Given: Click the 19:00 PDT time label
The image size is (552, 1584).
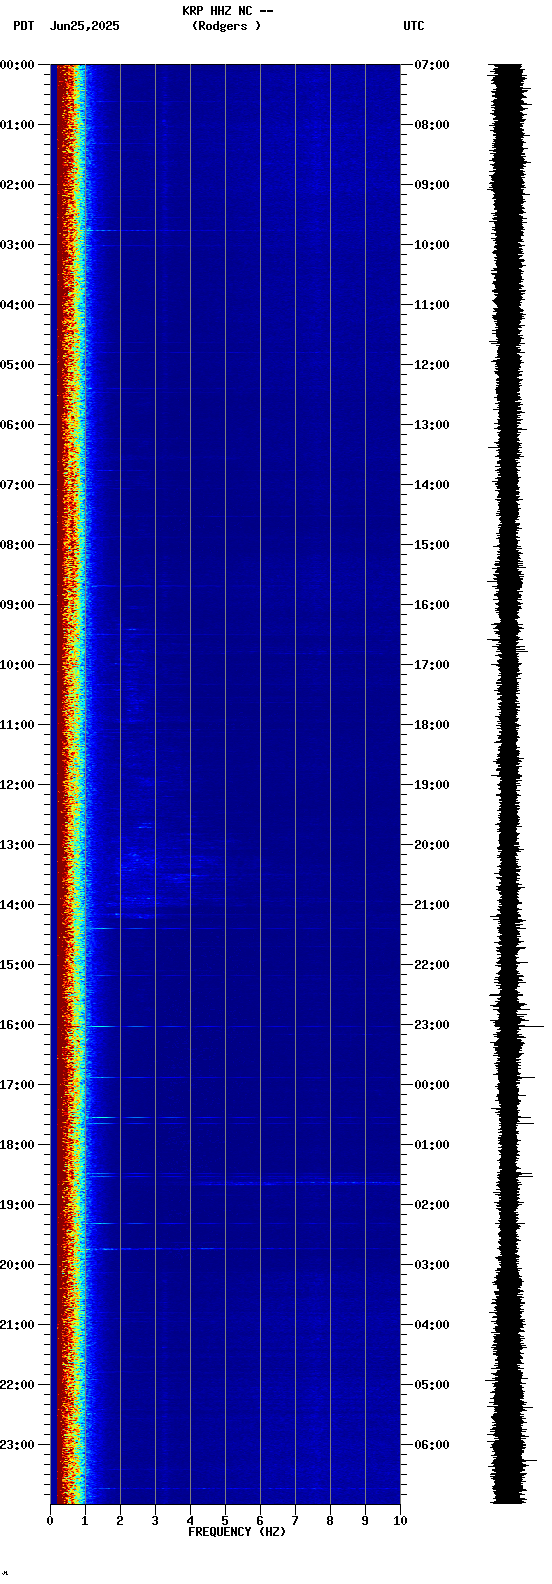Looking at the screenshot, I should click(x=17, y=1205).
